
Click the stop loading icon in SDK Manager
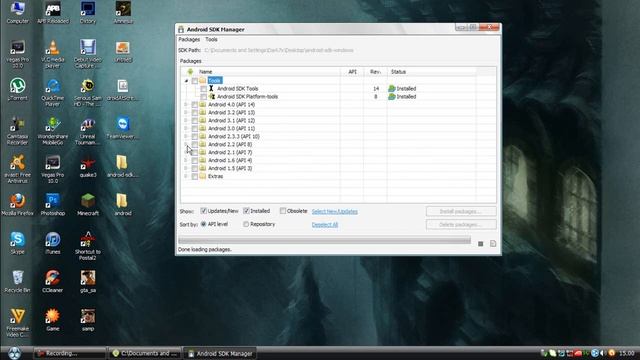point(480,244)
